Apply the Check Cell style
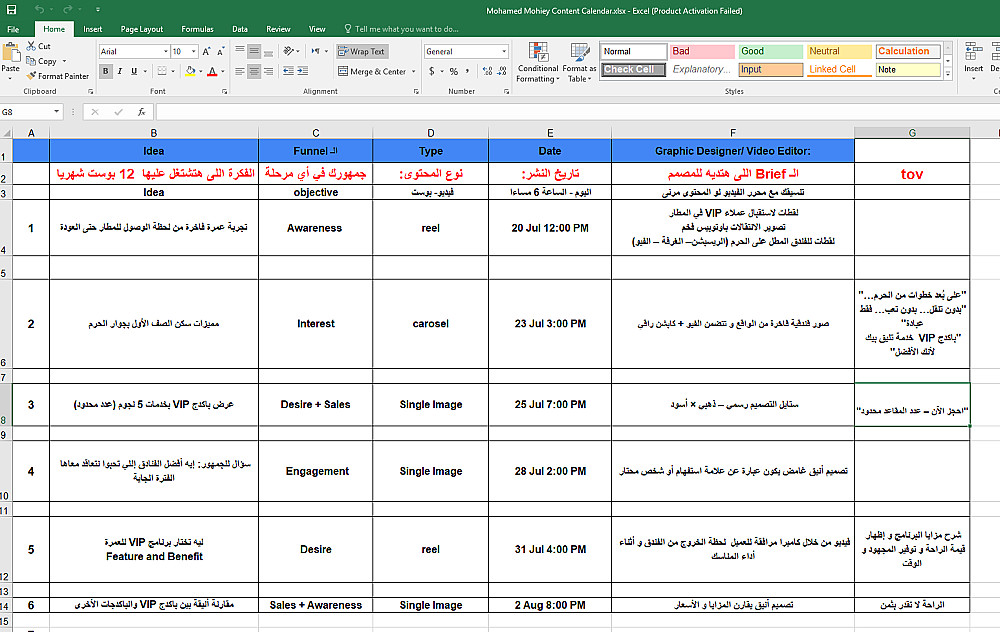The width and height of the screenshot is (1000, 632). click(633, 70)
